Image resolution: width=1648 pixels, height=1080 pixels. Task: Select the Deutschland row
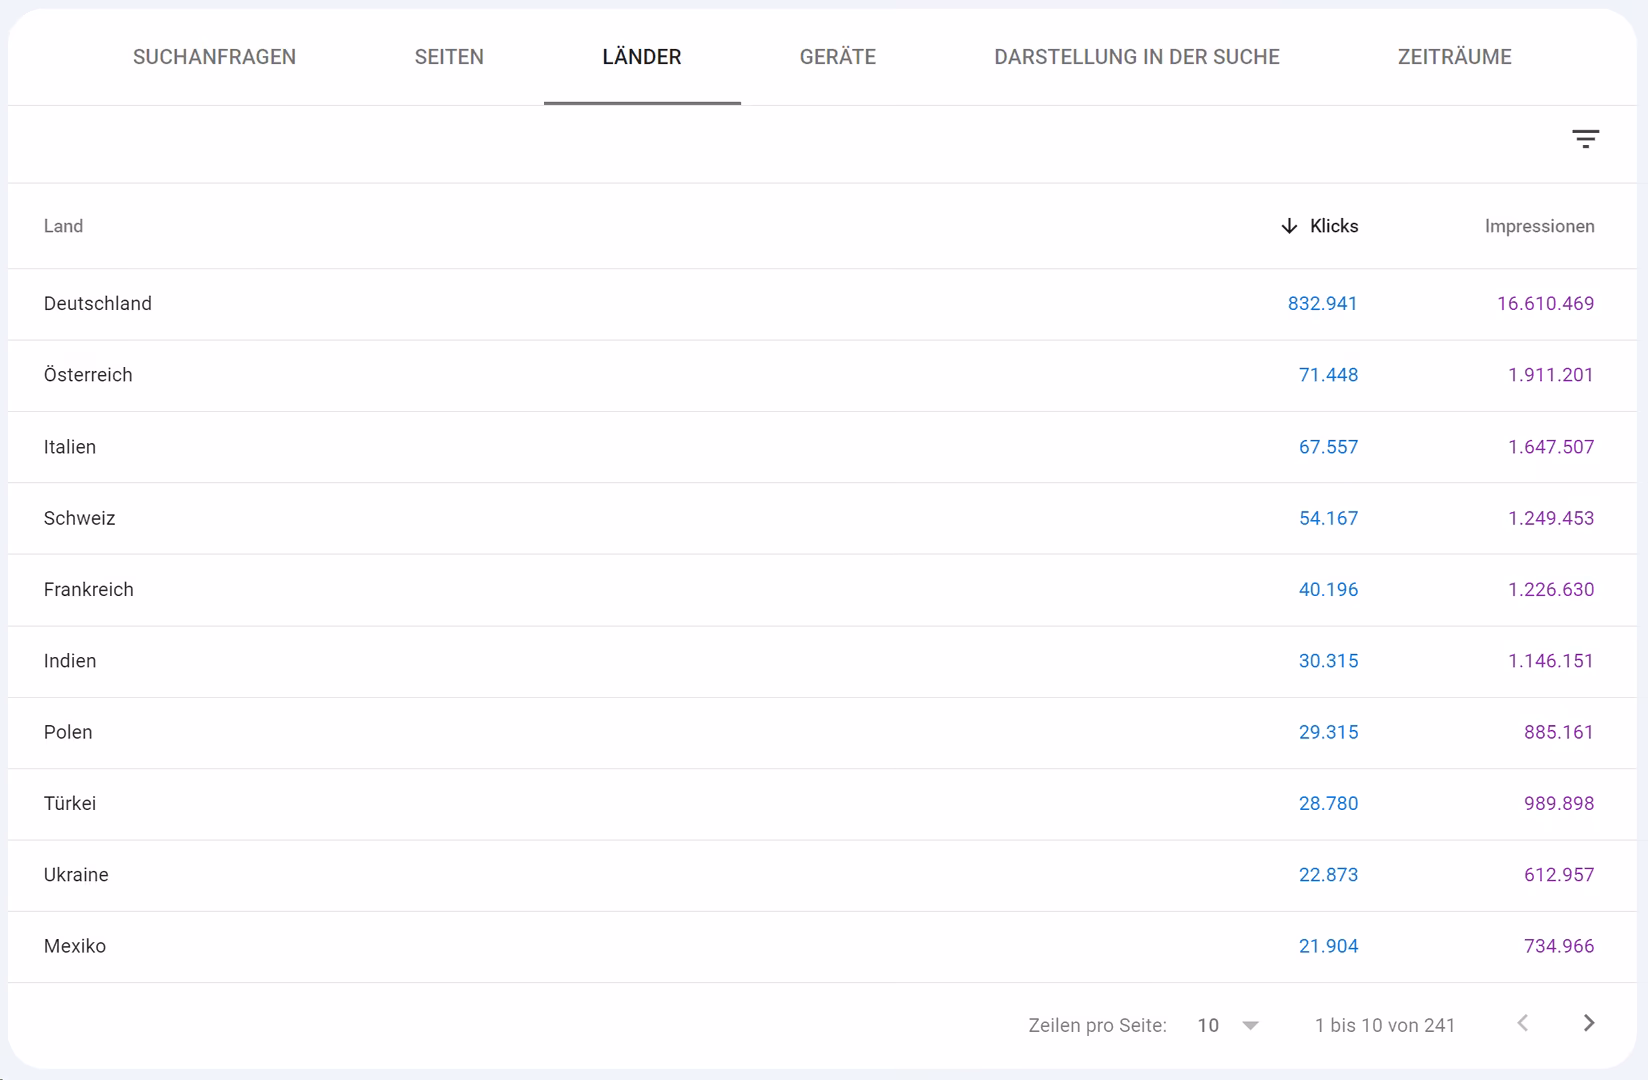click(x=98, y=304)
